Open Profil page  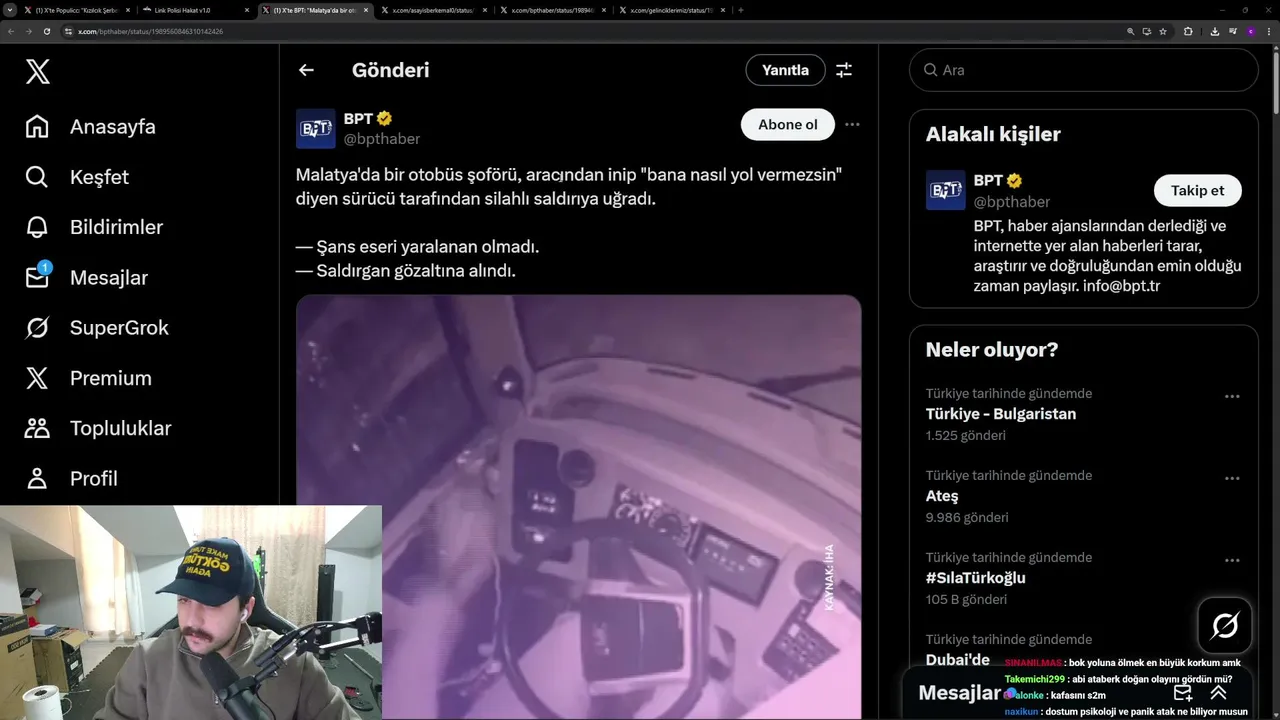(70, 478)
